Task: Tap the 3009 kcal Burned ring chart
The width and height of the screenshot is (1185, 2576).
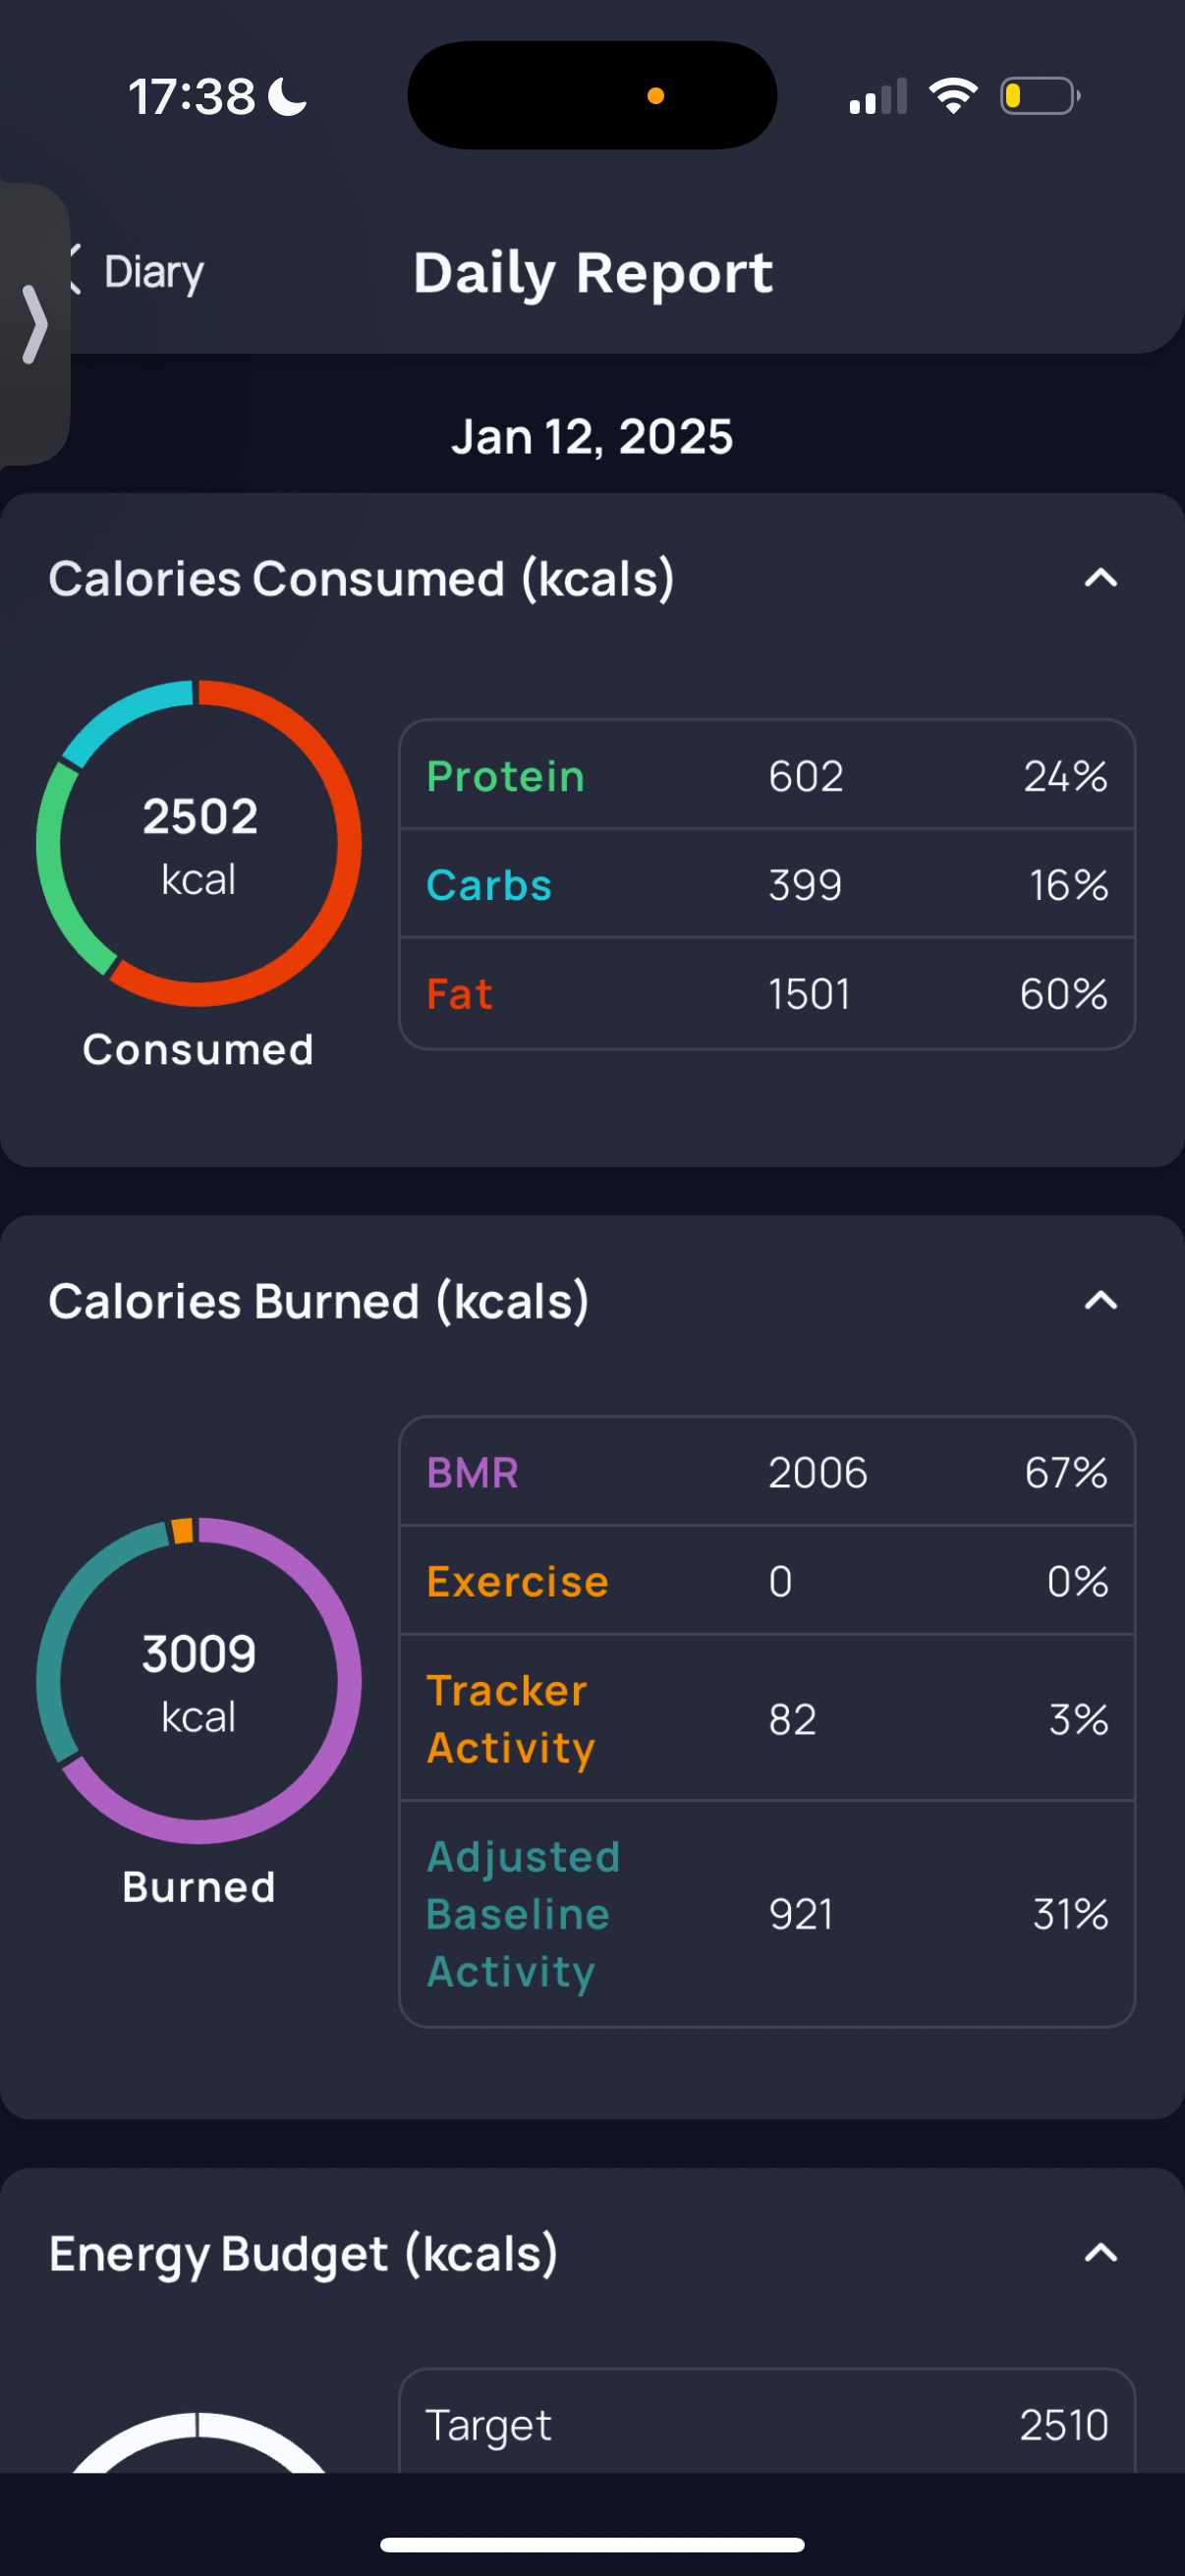Action: [x=199, y=1681]
